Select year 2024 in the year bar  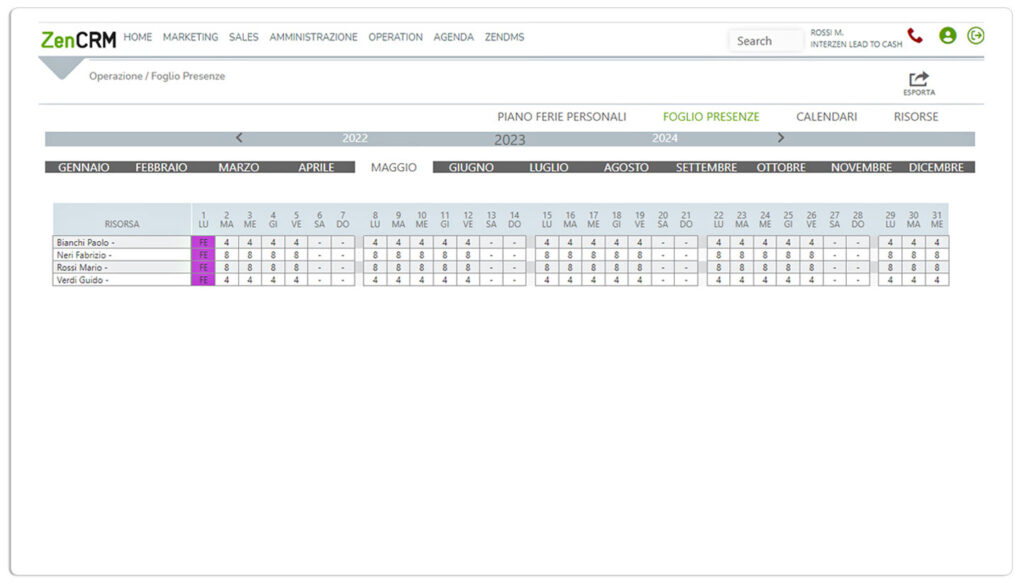(665, 138)
